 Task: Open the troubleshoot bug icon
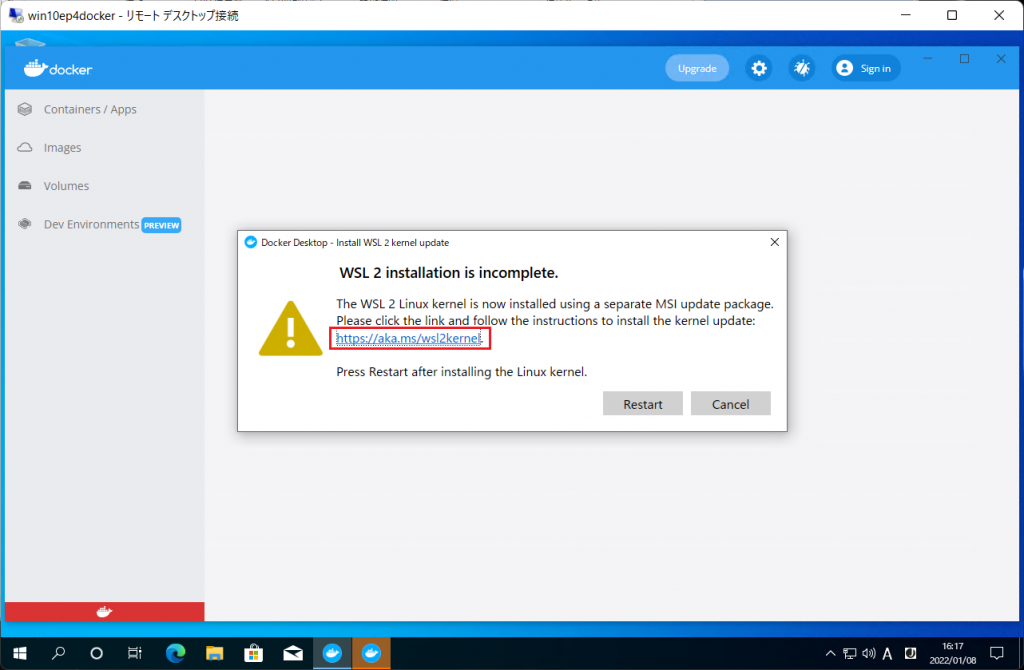(x=801, y=68)
